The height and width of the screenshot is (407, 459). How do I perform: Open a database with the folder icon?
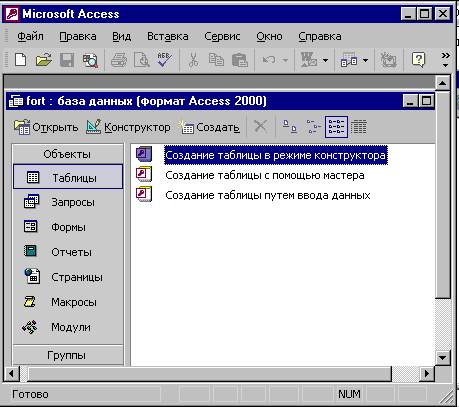[x=44, y=60]
